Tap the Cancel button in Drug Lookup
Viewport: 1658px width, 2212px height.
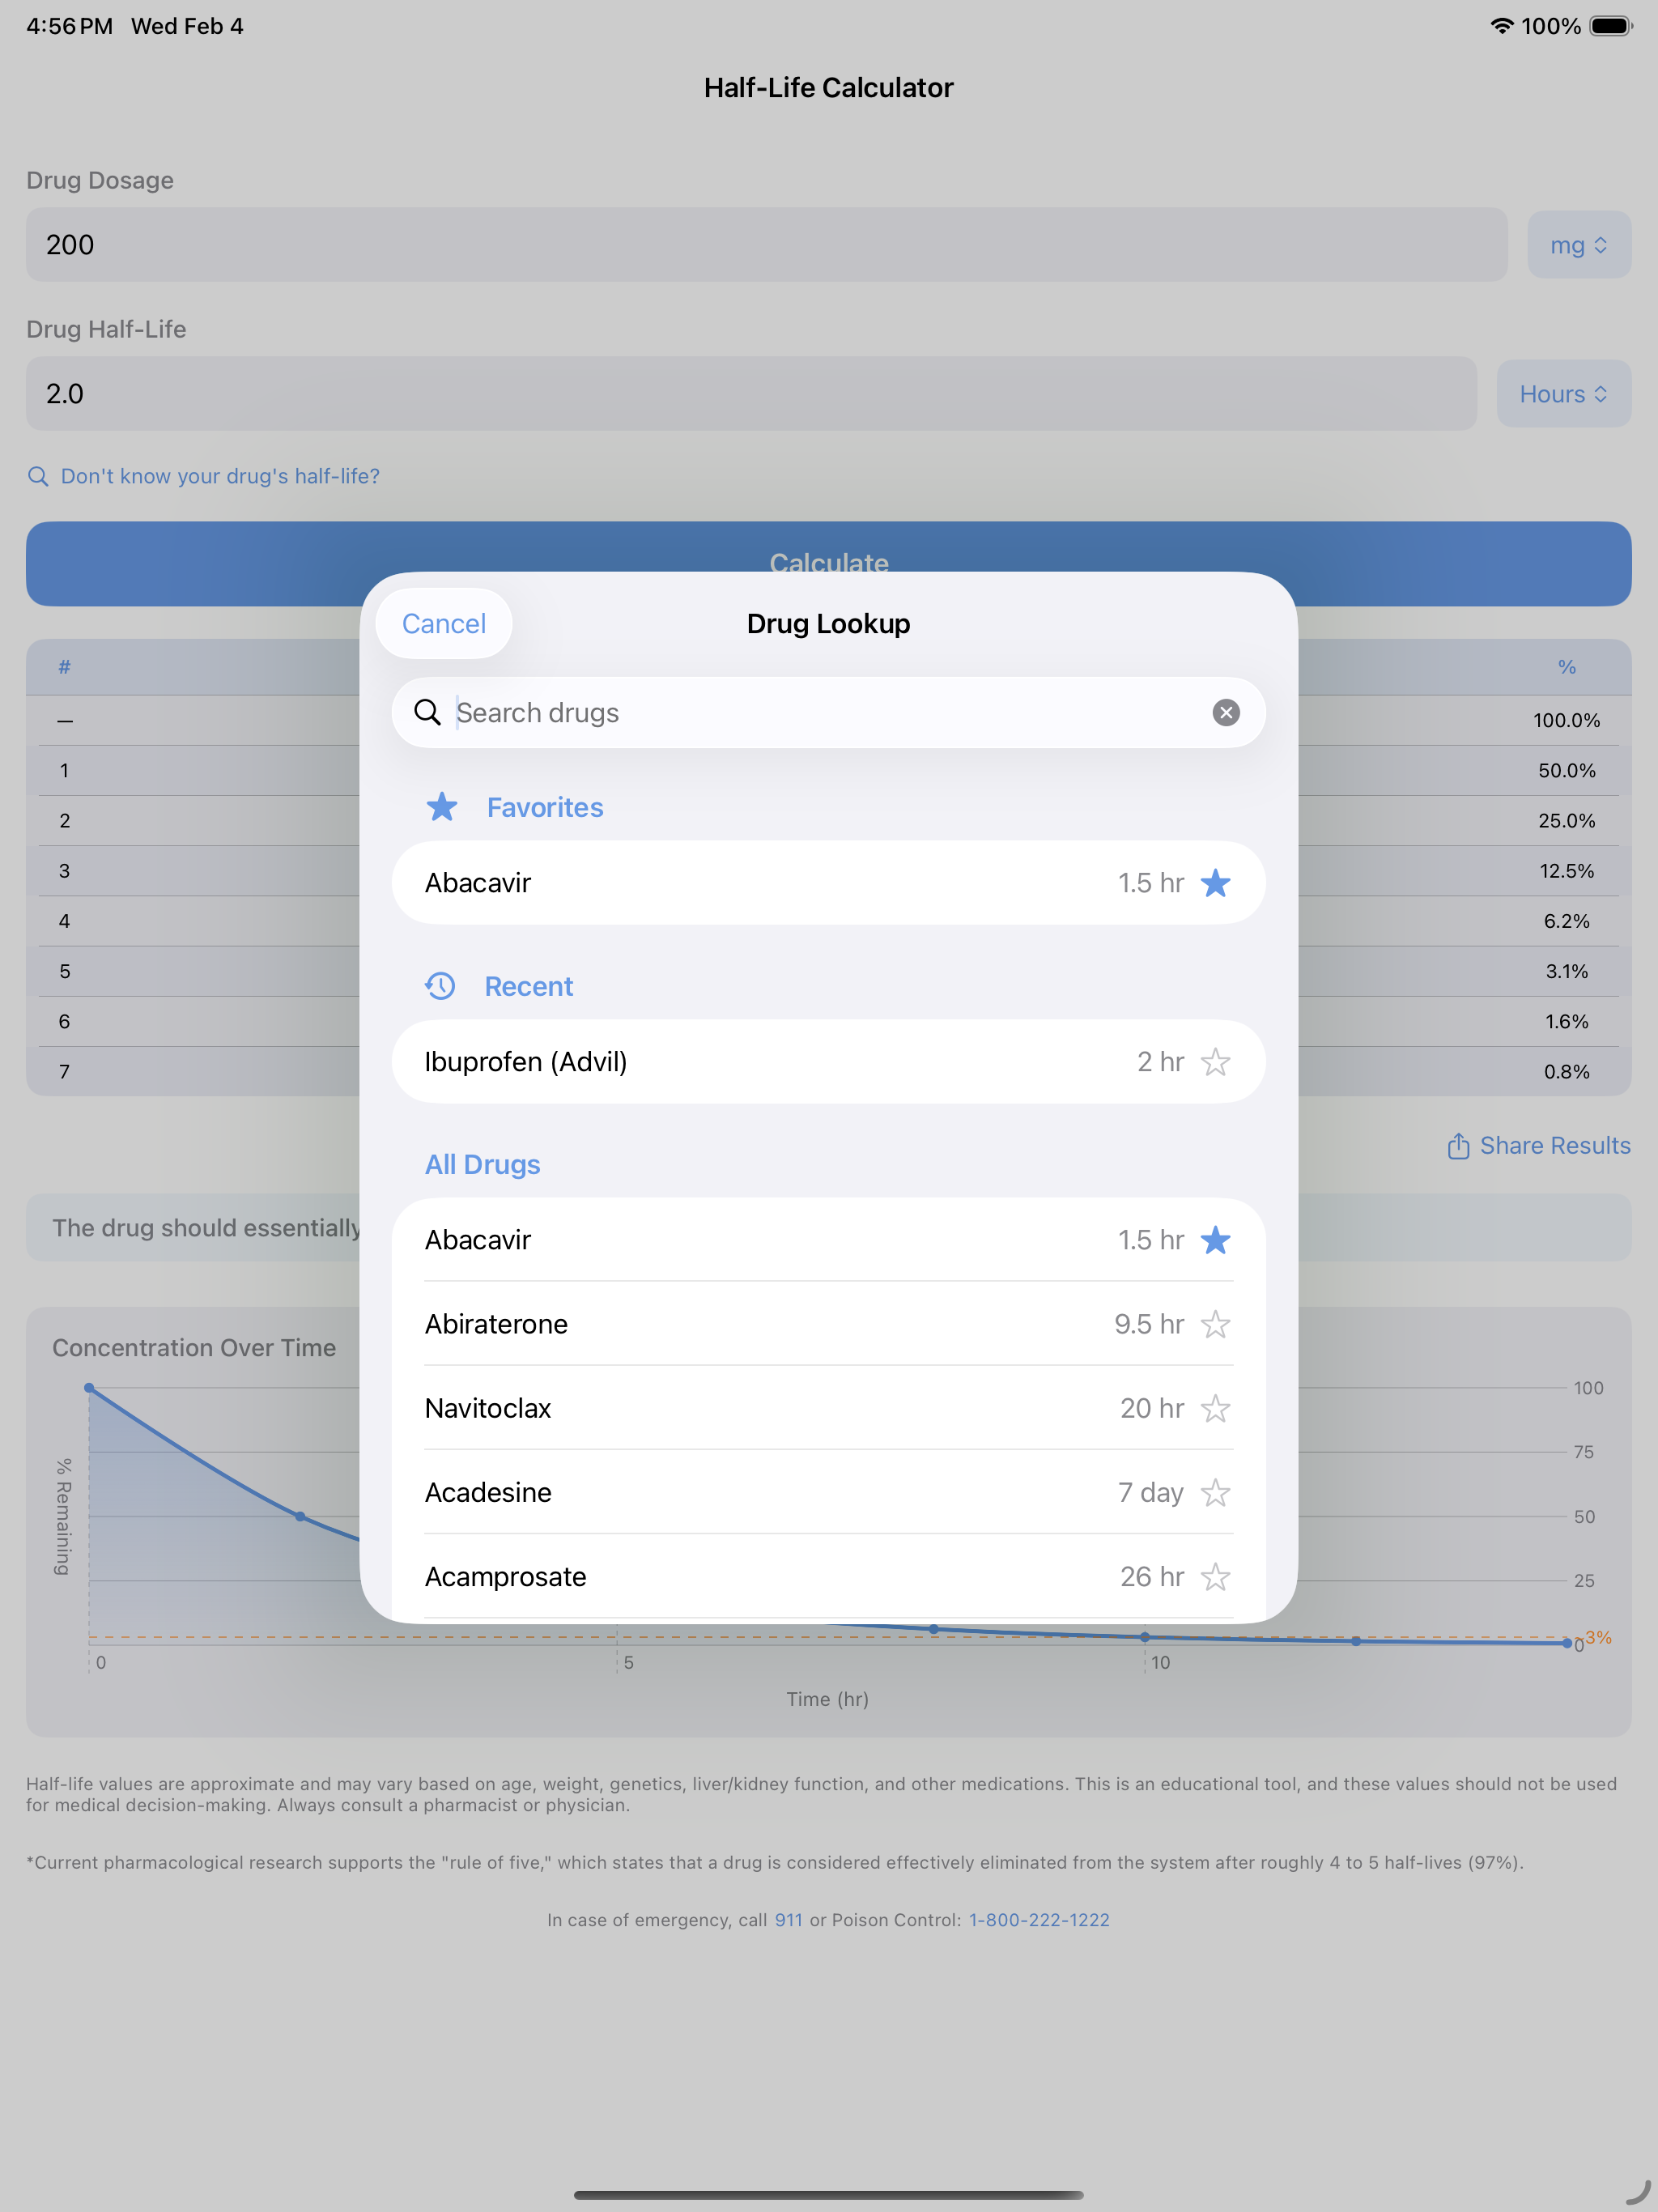443,623
